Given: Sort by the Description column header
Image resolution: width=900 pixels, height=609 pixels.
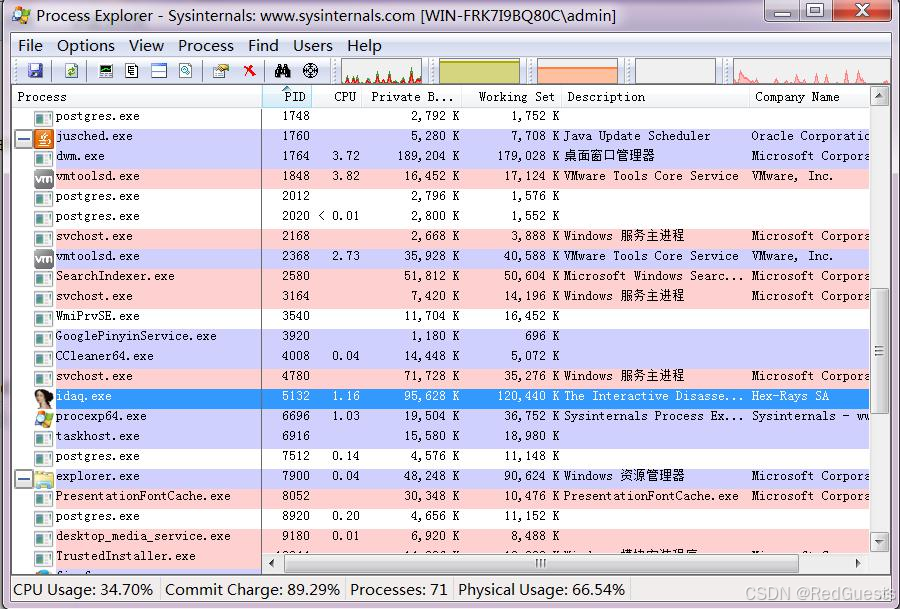Looking at the screenshot, I should click(x=655, y=96).
